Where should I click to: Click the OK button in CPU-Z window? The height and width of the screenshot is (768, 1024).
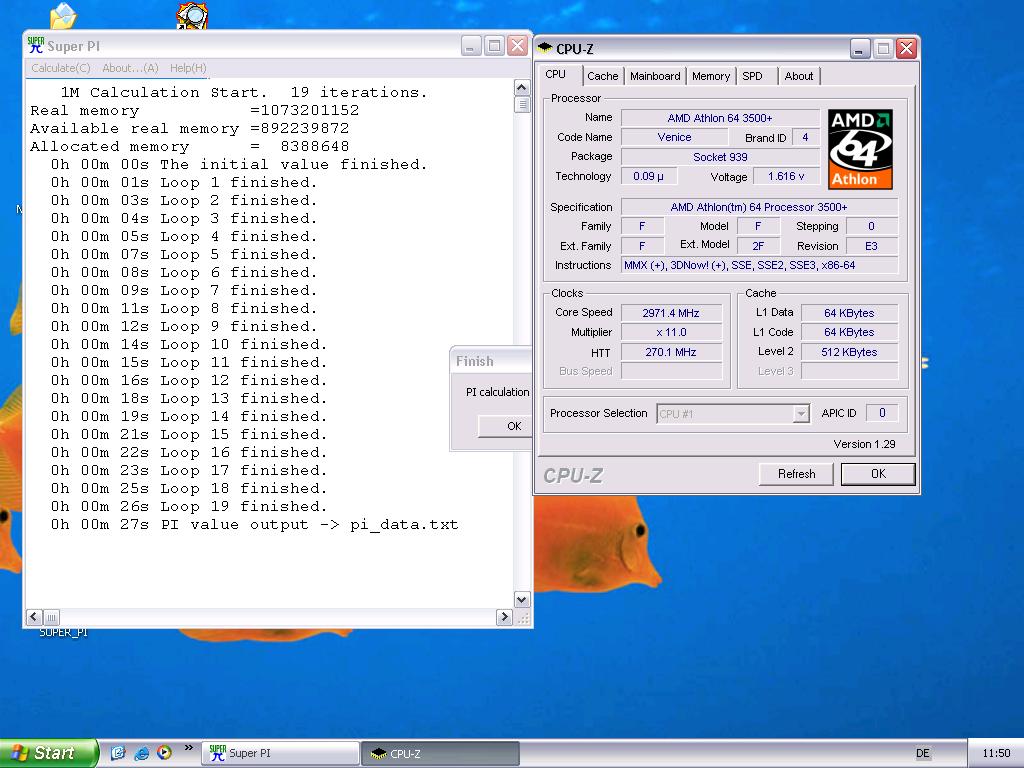click(x=878, y=473)
